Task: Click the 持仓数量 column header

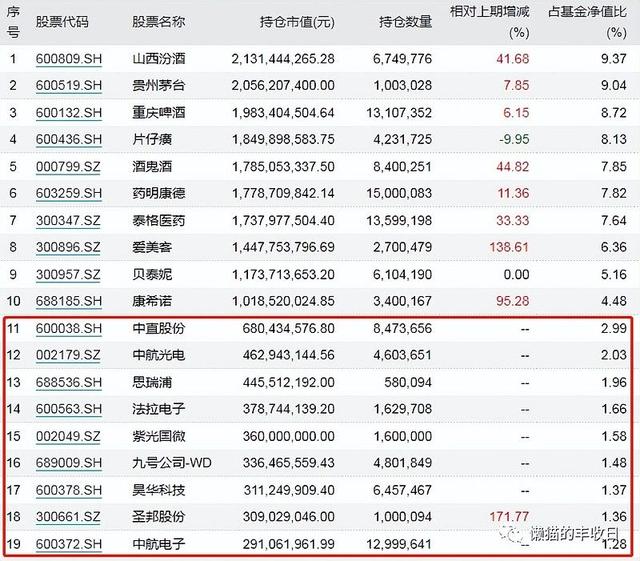Action: (x=405, y=22)
